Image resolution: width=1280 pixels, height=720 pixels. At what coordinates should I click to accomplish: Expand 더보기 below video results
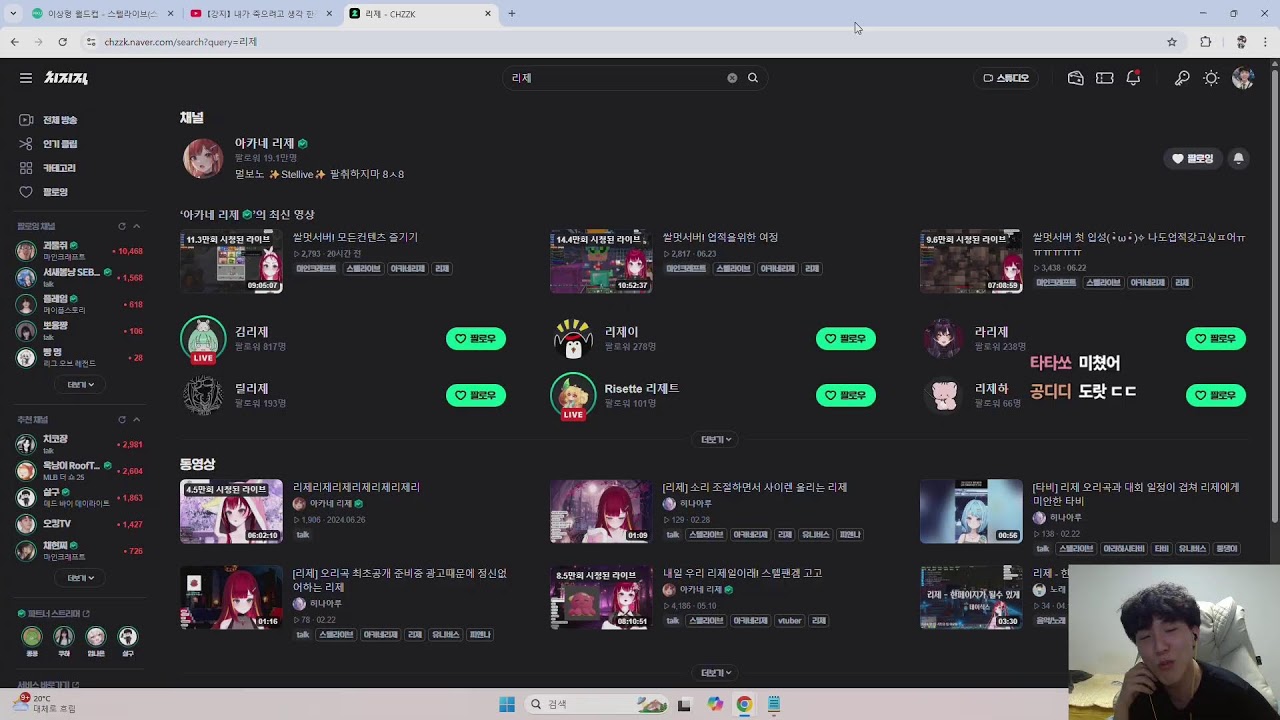point(716,673)
